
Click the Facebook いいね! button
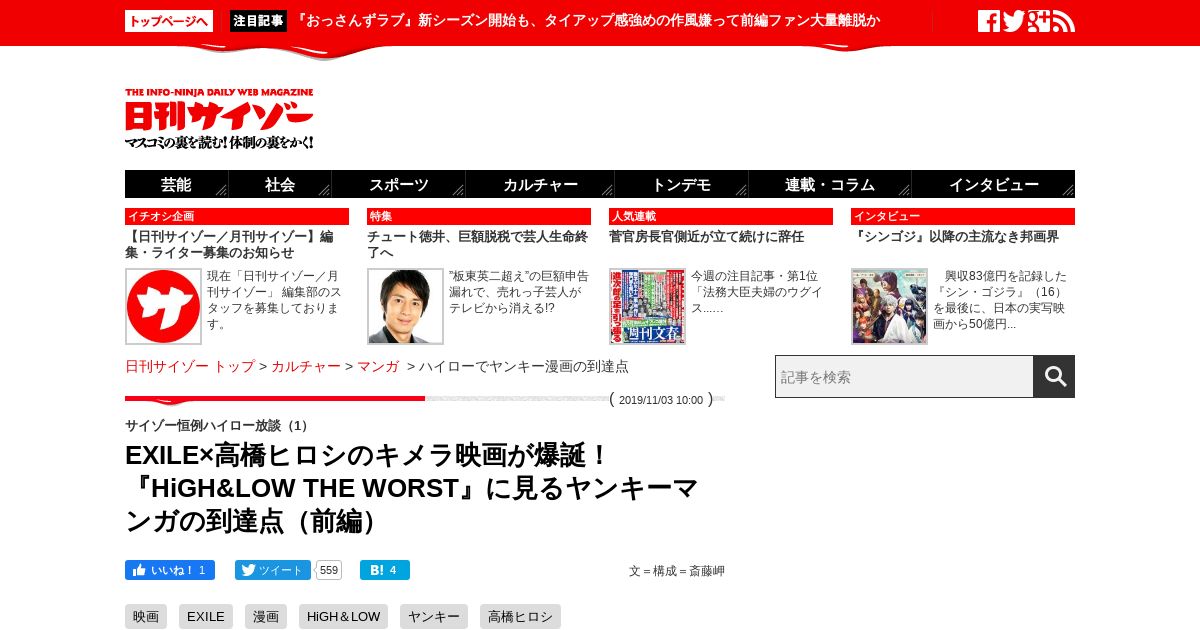[170, 570]
